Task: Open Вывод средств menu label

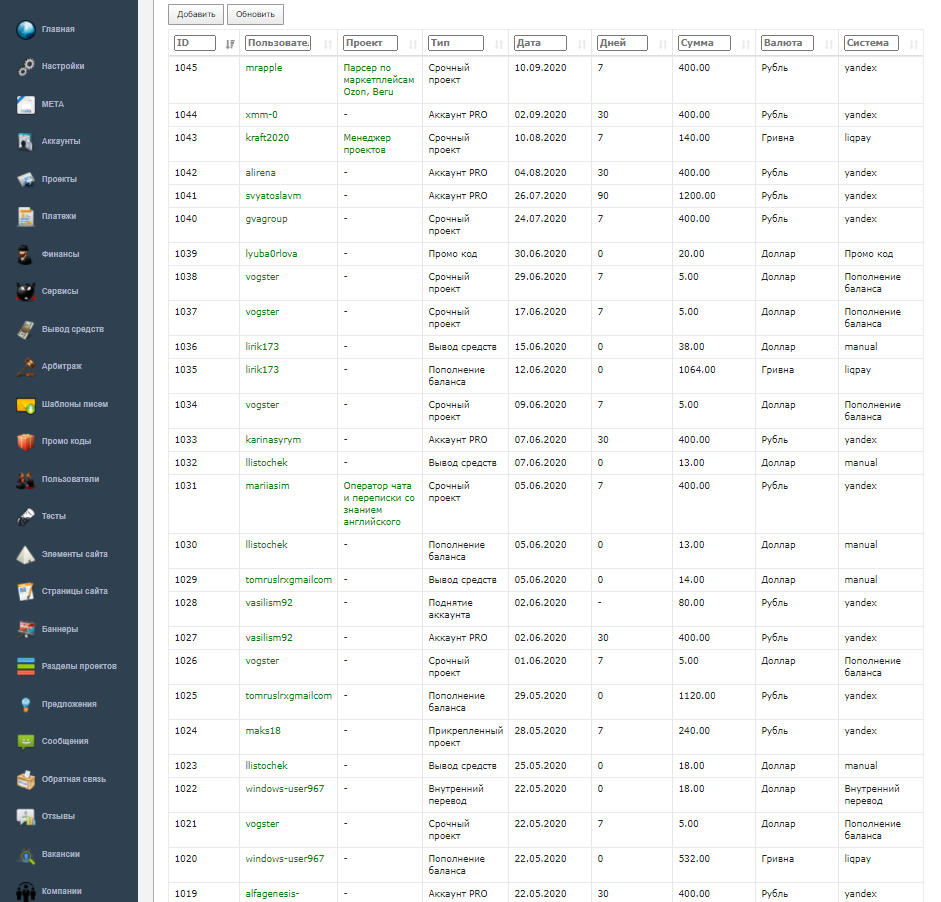Action: (x=73, y=329)
